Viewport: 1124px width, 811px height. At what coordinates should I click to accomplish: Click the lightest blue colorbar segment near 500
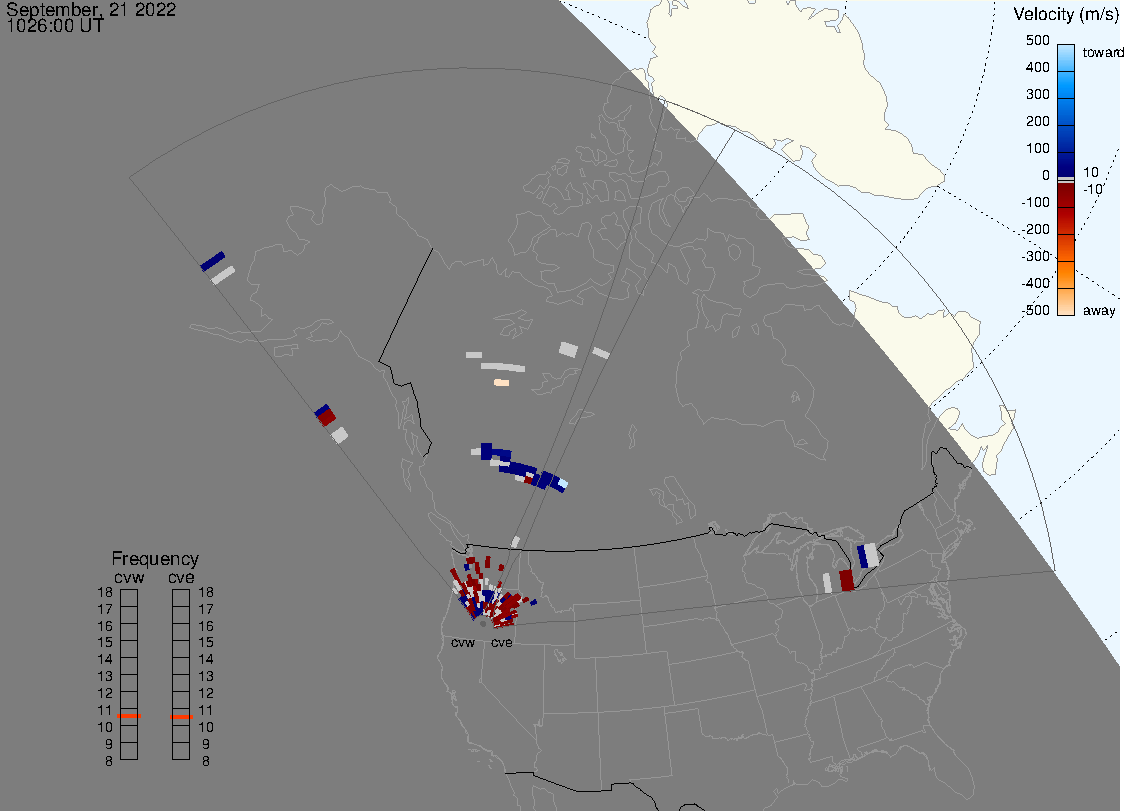pos(1066,58)
